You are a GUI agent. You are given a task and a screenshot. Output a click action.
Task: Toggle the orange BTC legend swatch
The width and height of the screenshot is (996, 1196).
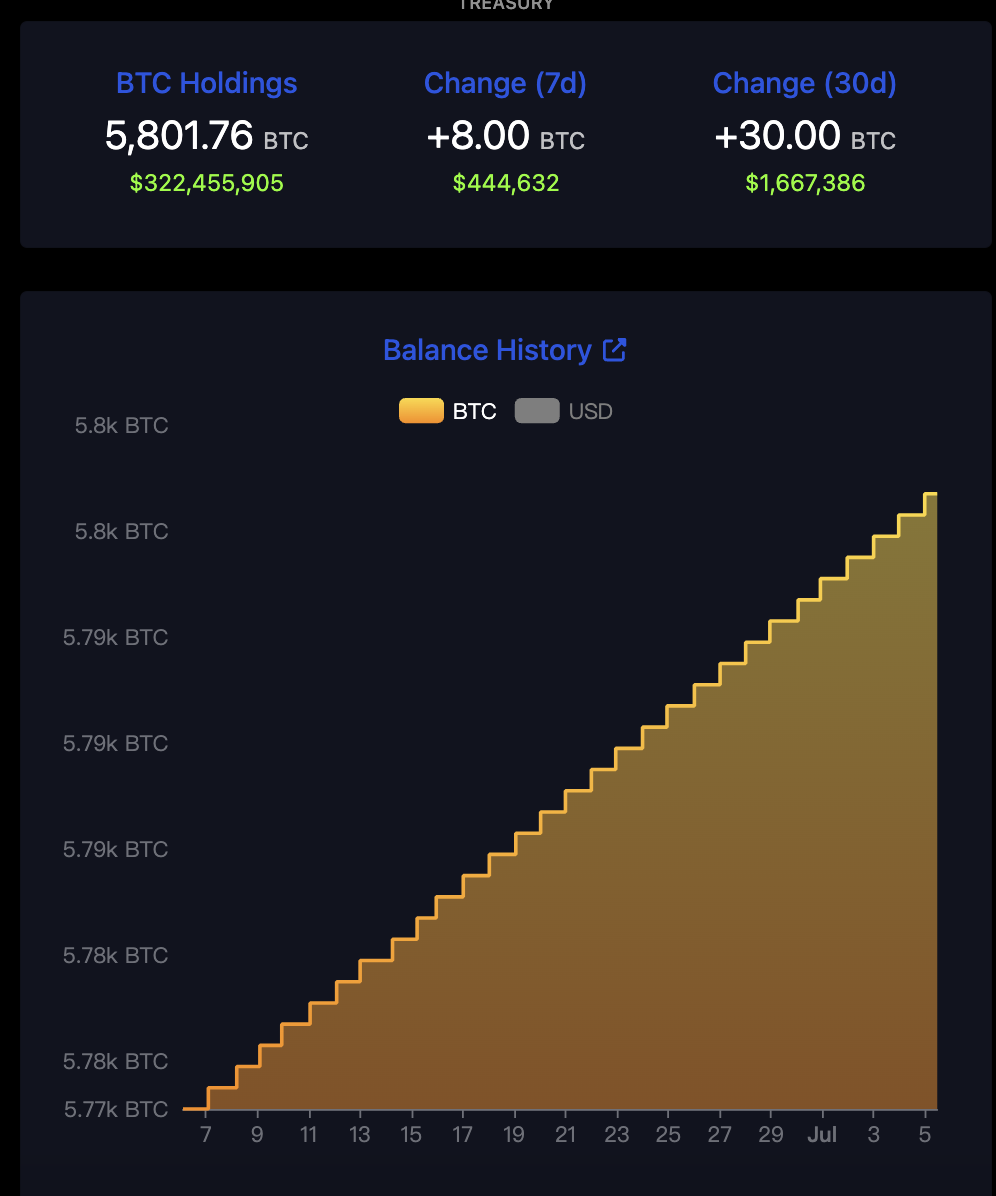[x=421, y=411]
